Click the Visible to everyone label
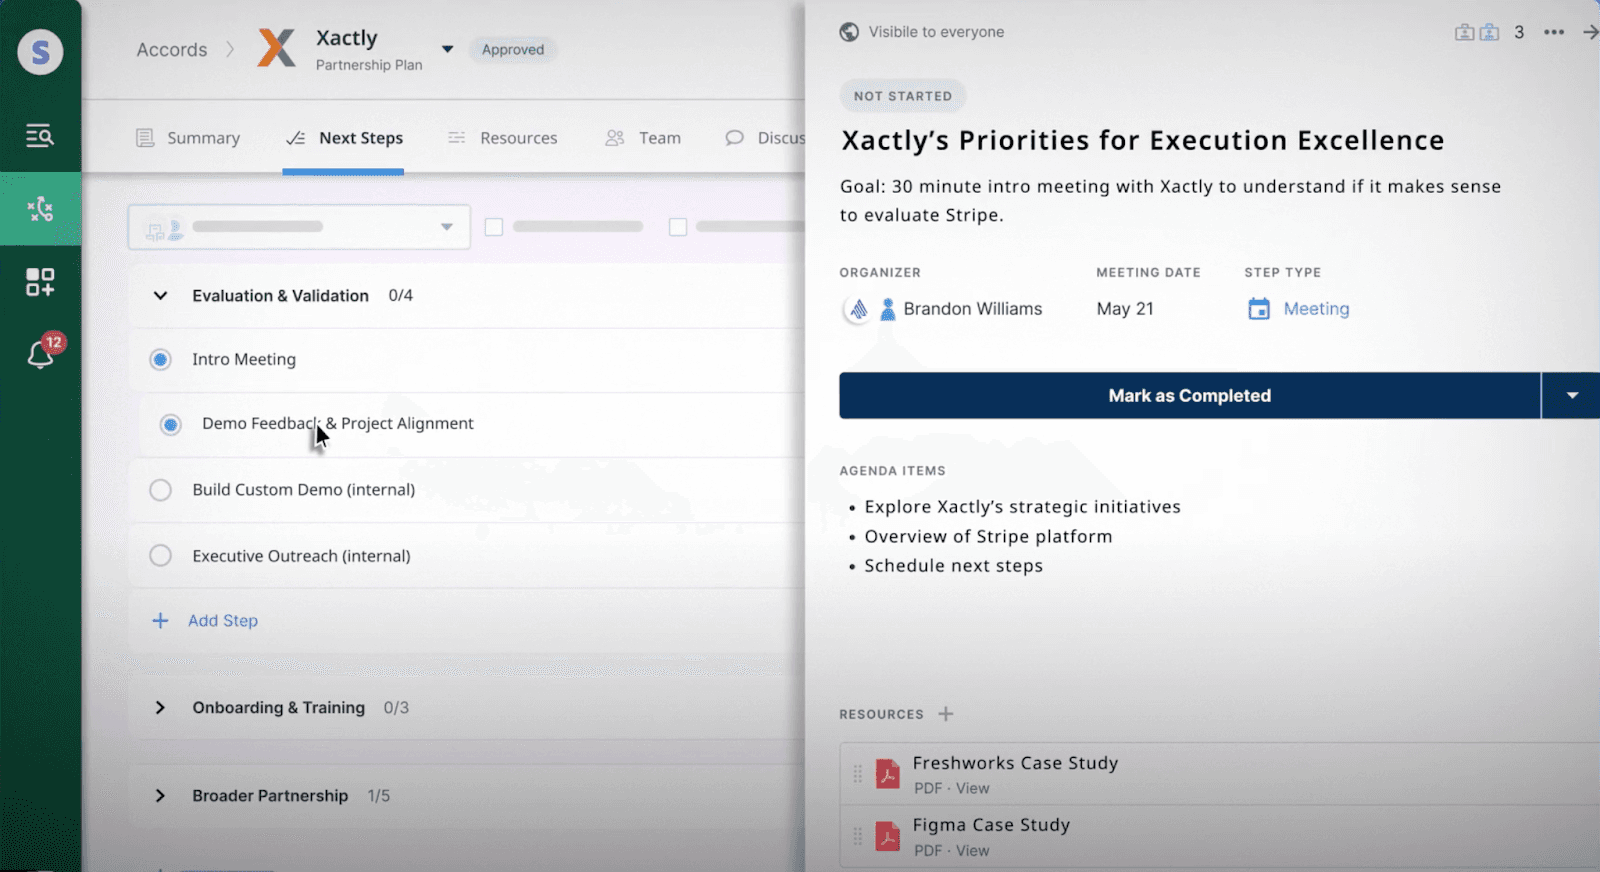Screen dimensions: 1600x872 (936, 32)
